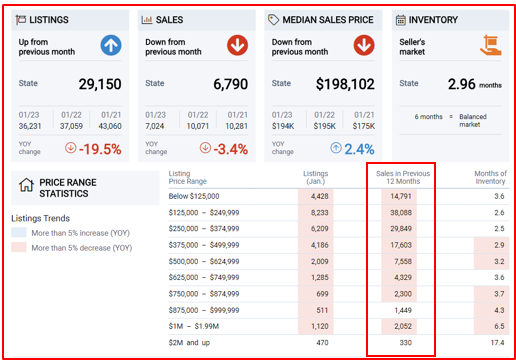This screenshot has width=516, height=362.
Task: Click the small down arrow beside -19.5%
Action: tap(71, 148)
